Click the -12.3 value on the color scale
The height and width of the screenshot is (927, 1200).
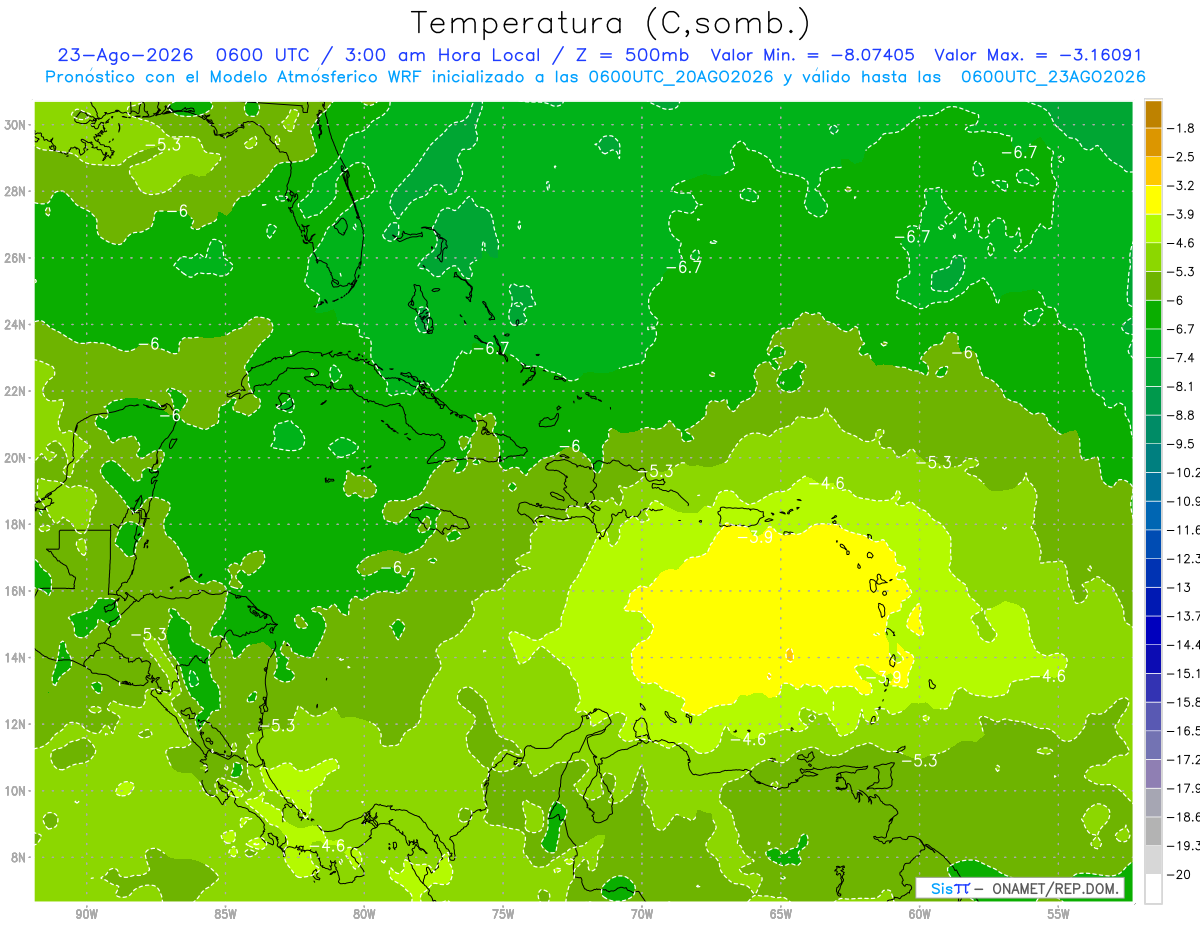pos(1185,559)
